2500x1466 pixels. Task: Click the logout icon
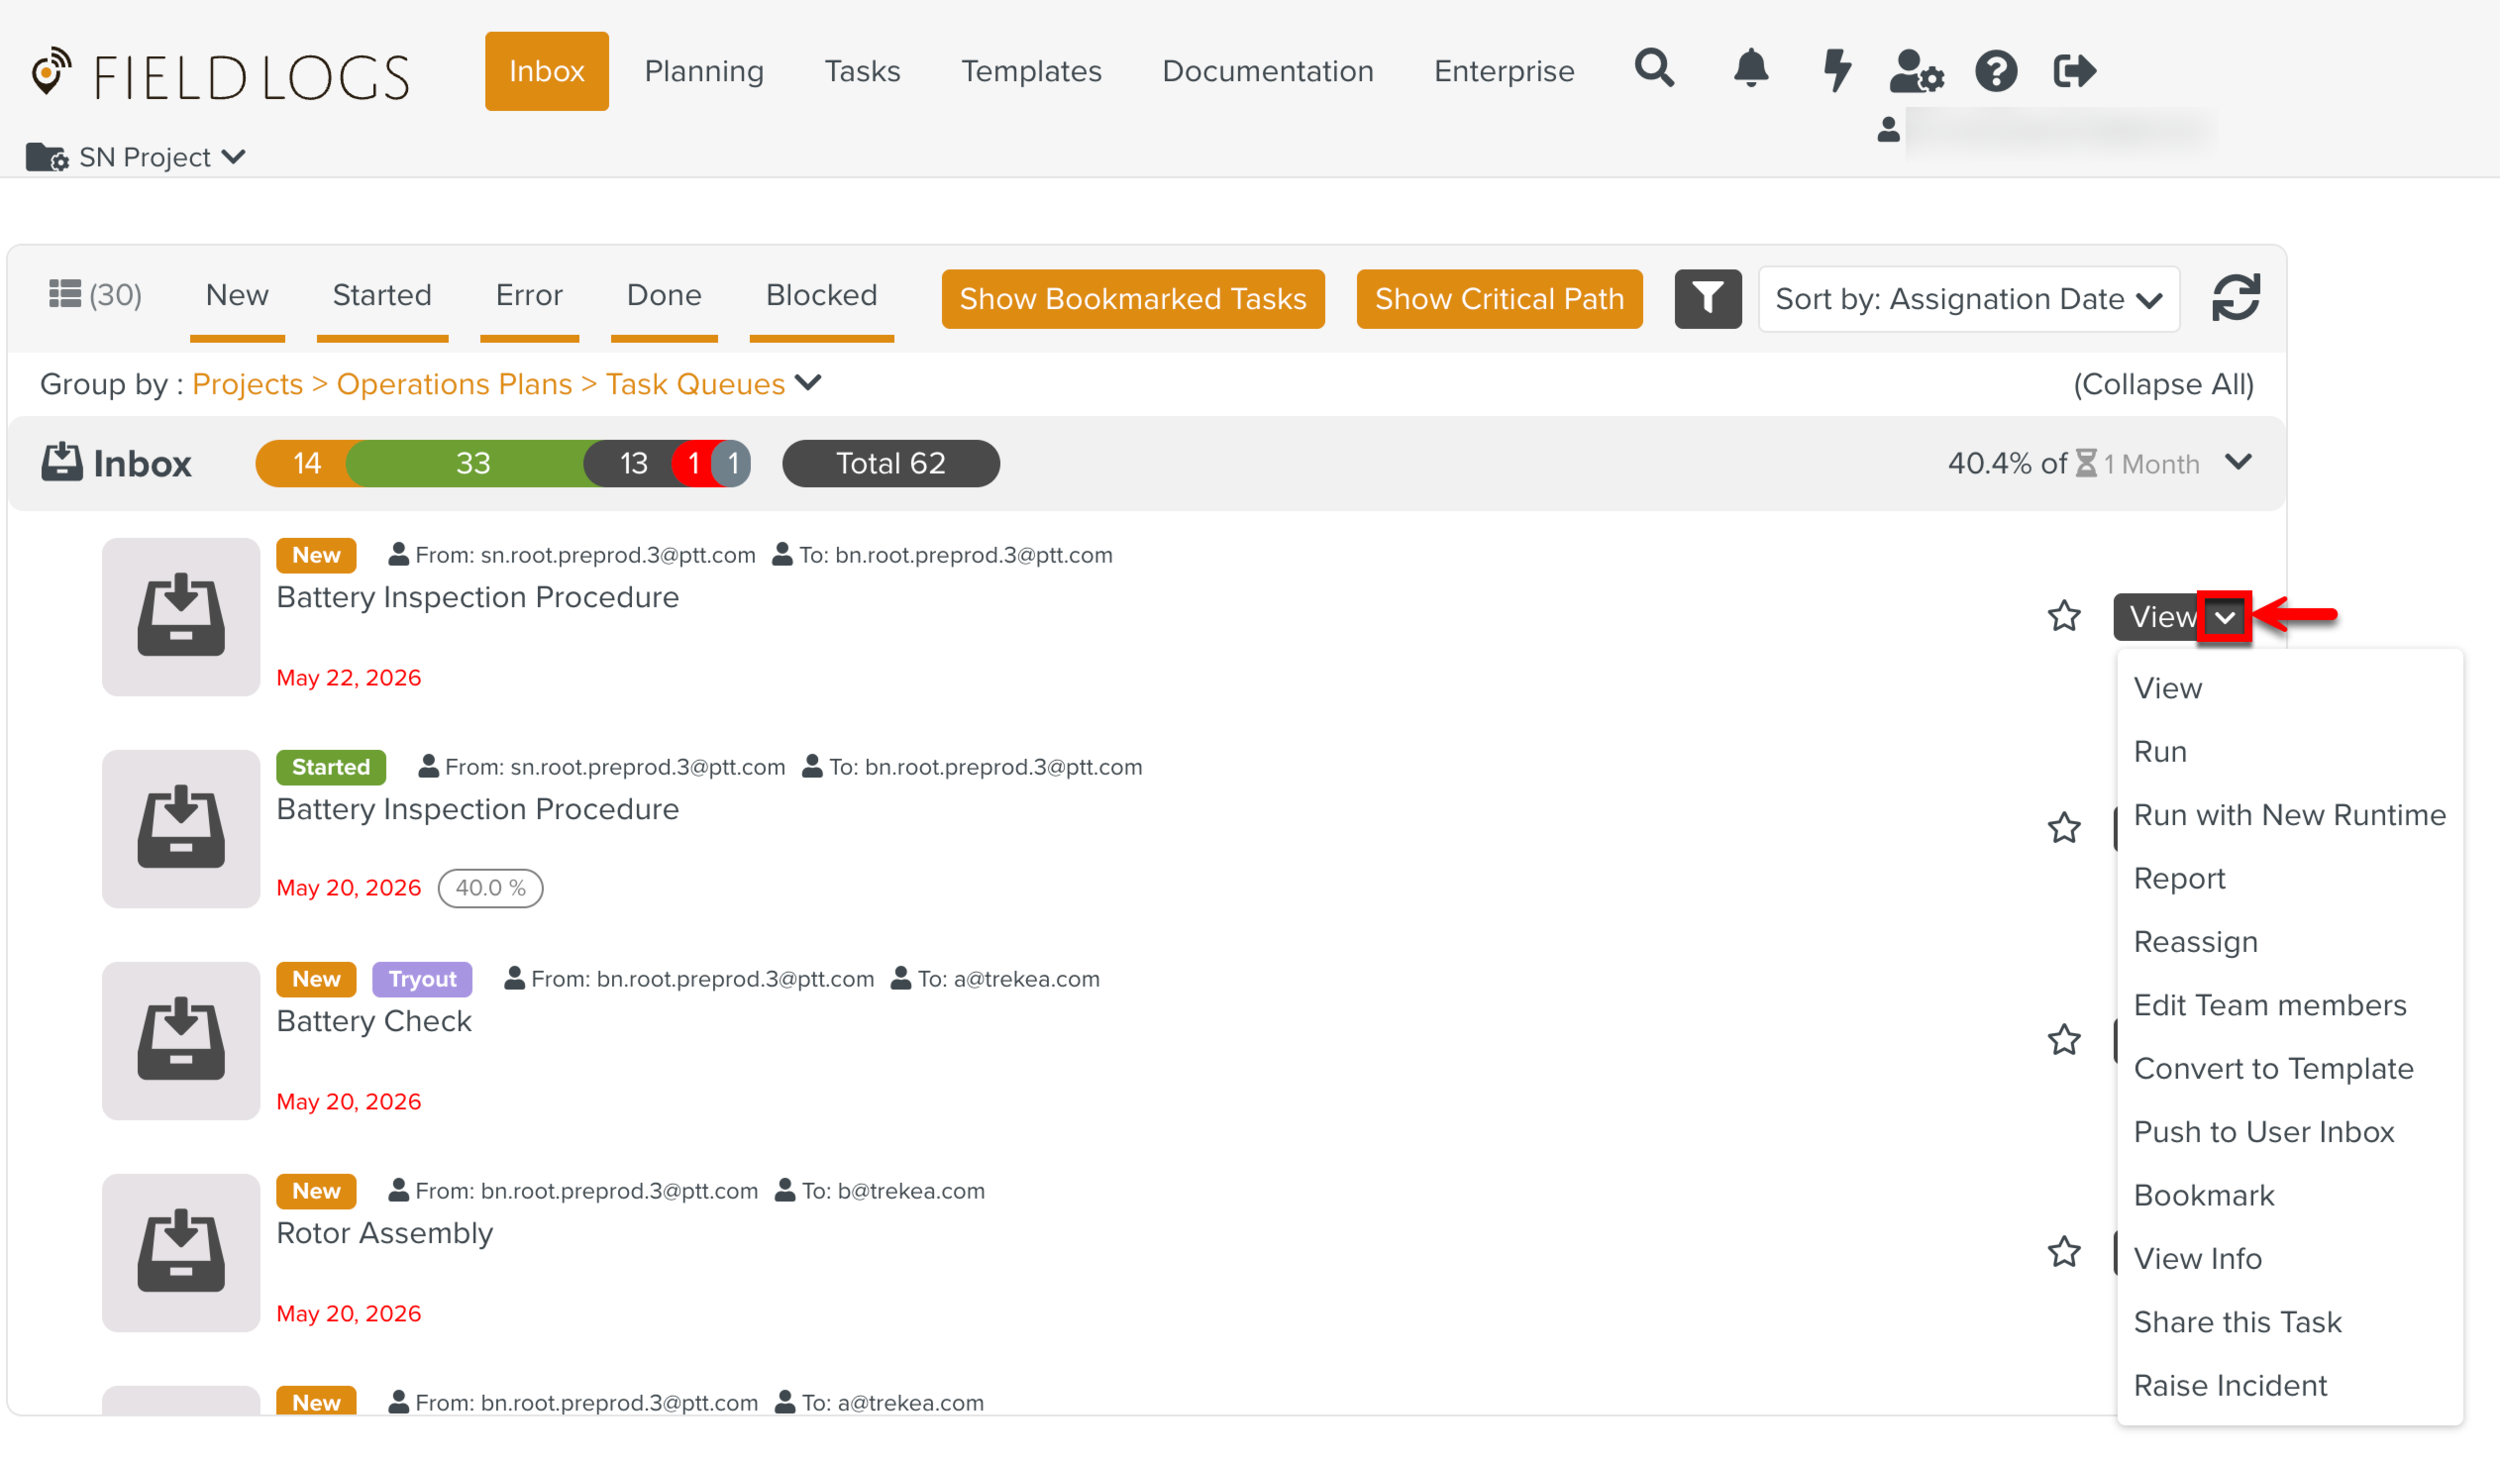pyautogui.click(x=2073, y=71)
